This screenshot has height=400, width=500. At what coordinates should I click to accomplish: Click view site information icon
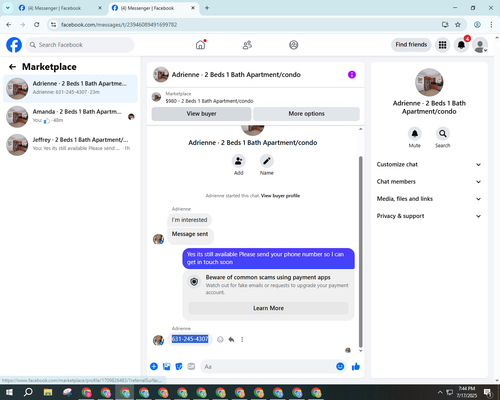pyautogui.click(x=53, y=25)
